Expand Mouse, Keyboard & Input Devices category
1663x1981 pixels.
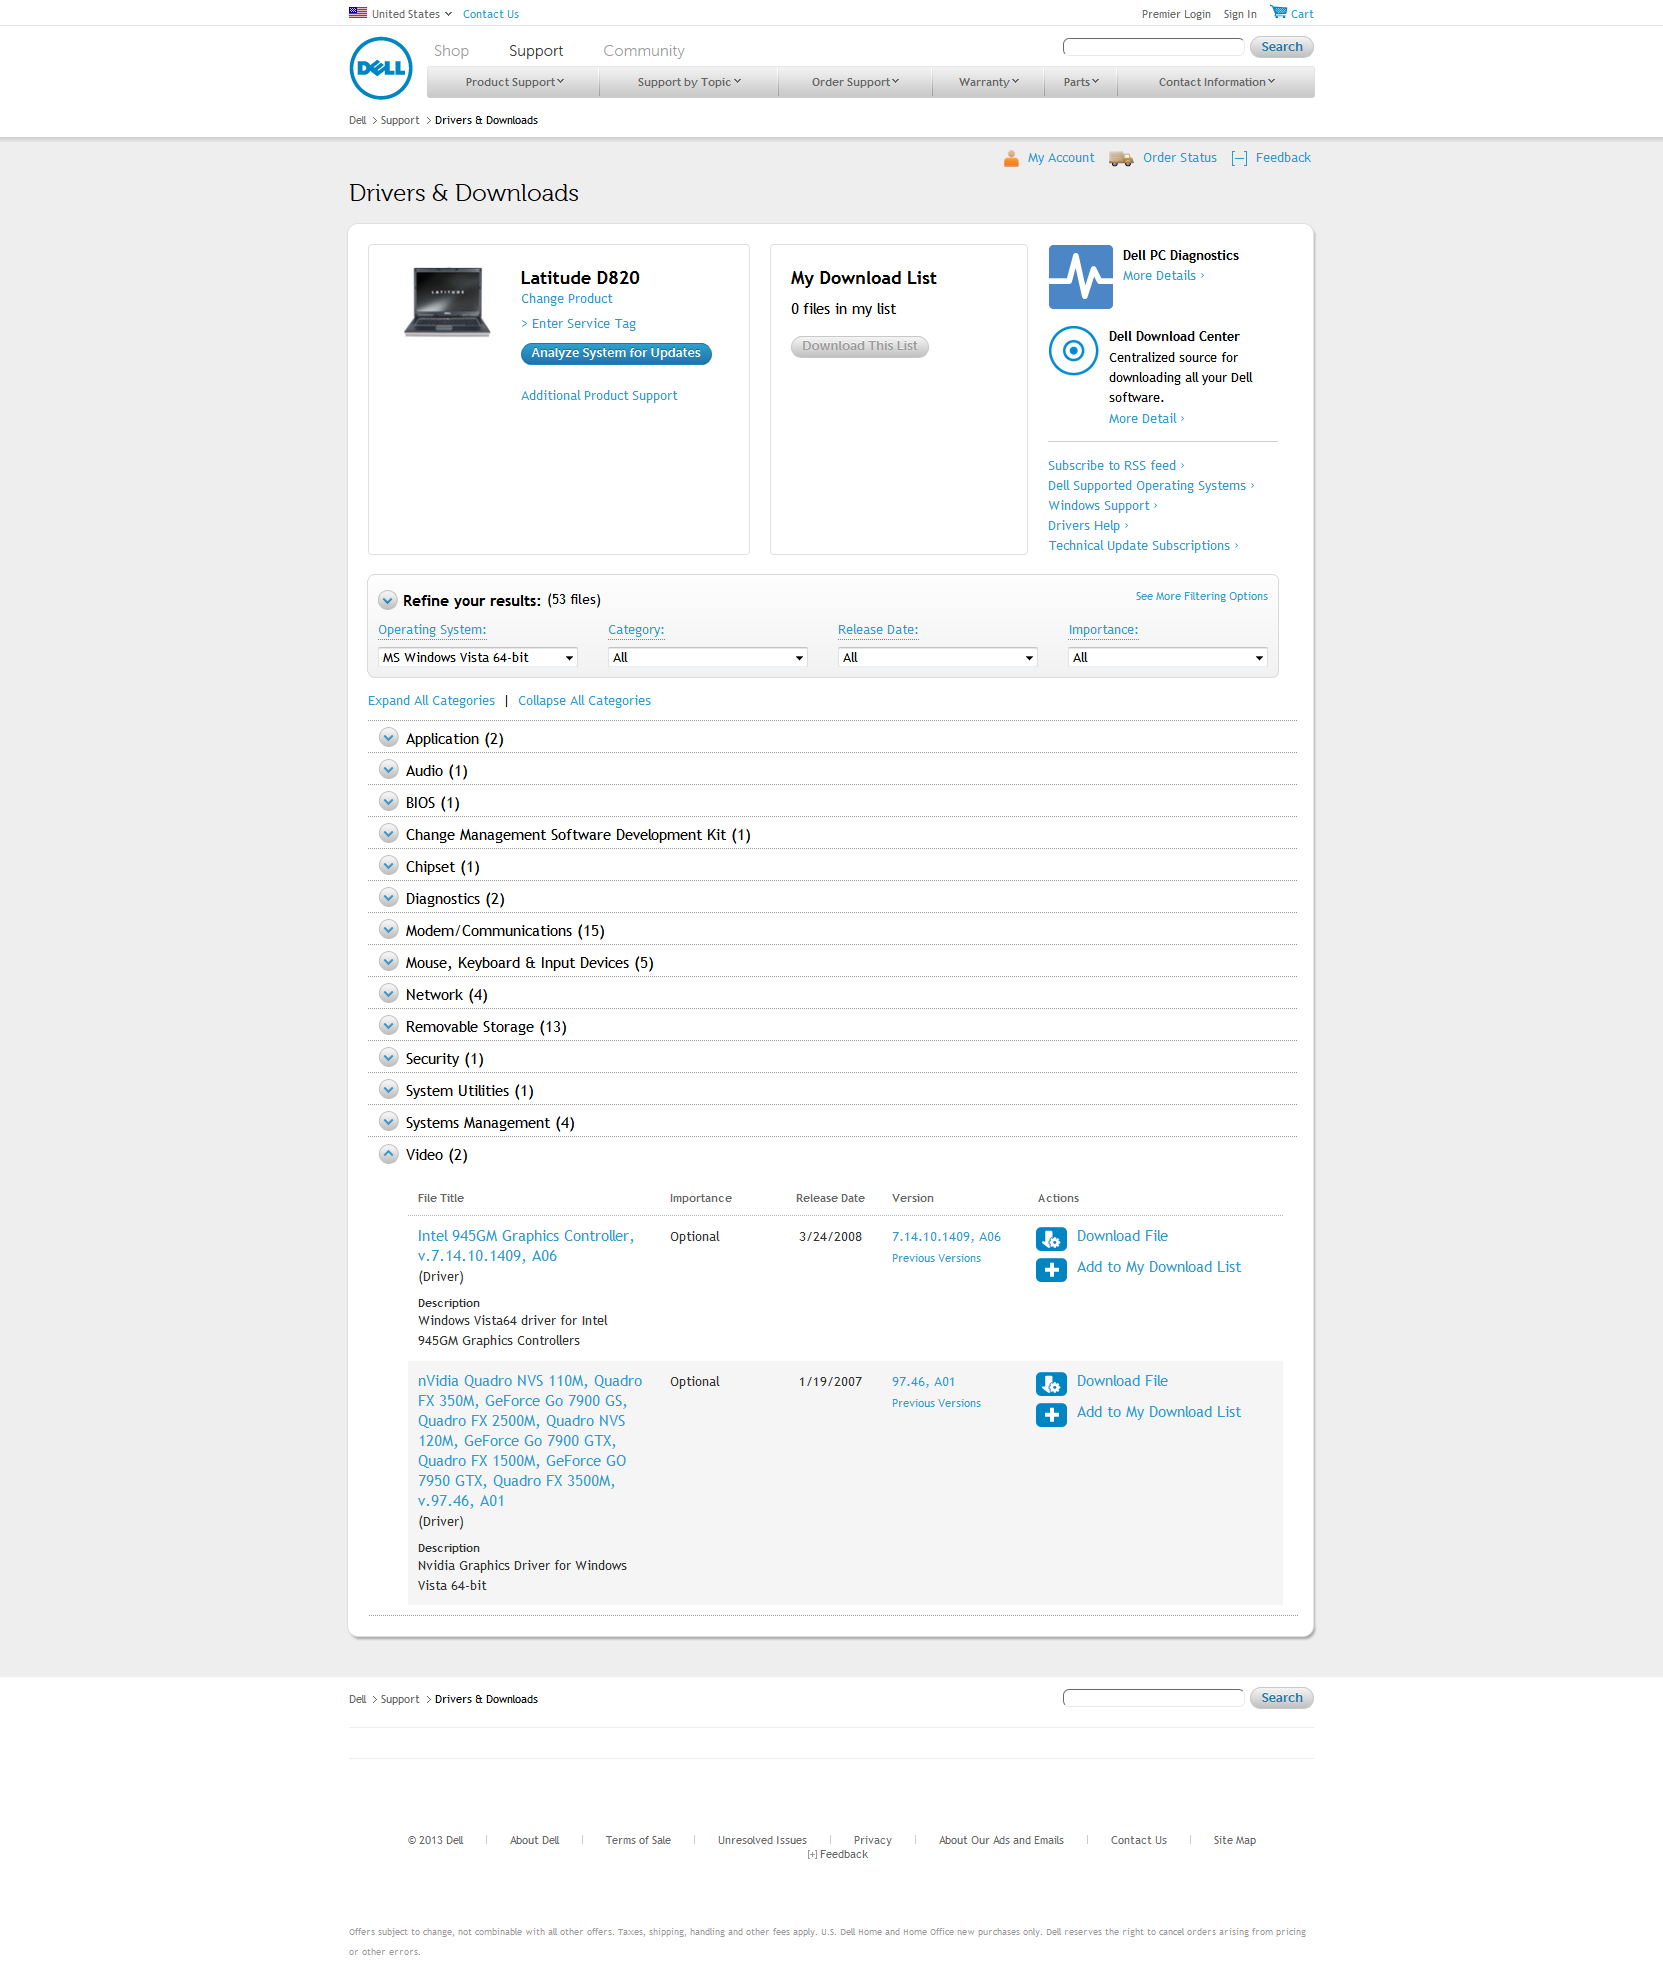[x=389, y=962]
